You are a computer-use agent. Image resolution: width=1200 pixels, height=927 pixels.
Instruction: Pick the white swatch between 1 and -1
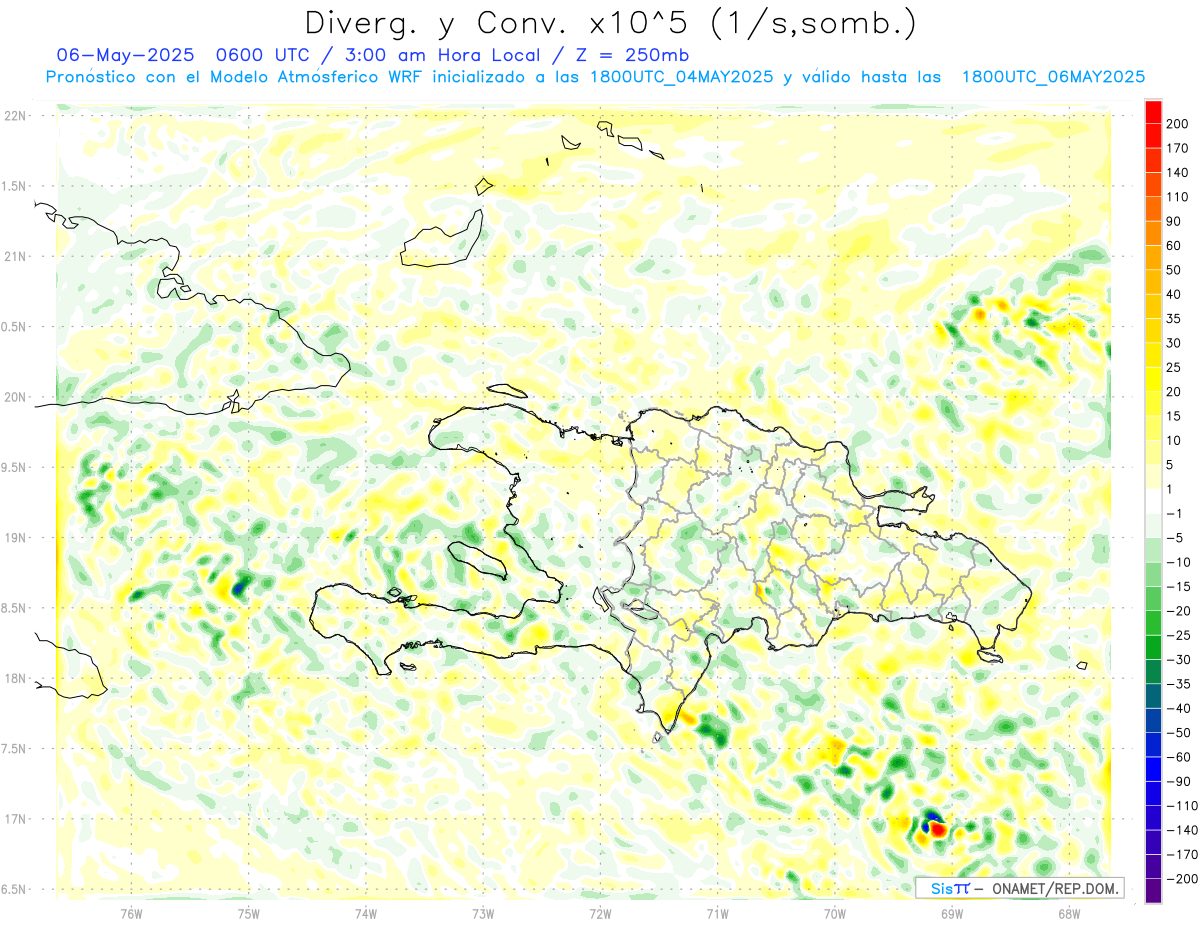(x=1153, y=502)
